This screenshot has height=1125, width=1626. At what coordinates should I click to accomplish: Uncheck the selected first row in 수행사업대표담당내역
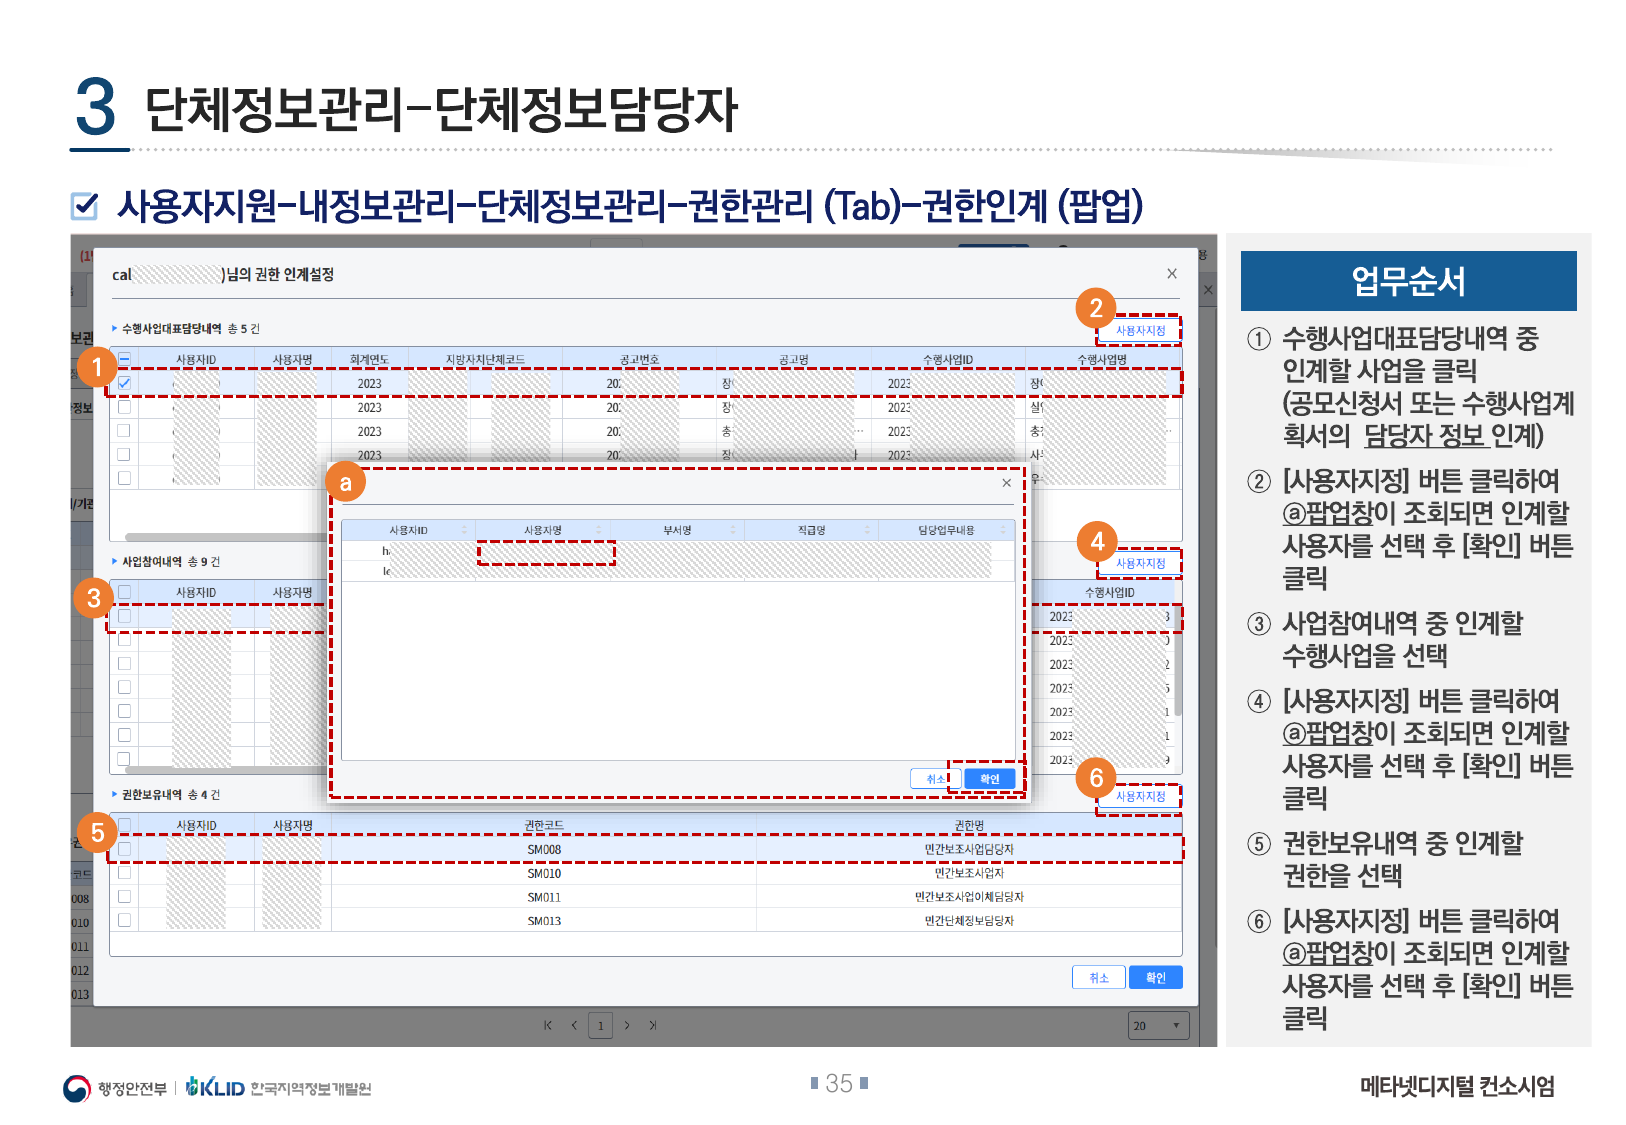[x=124, y=383]
